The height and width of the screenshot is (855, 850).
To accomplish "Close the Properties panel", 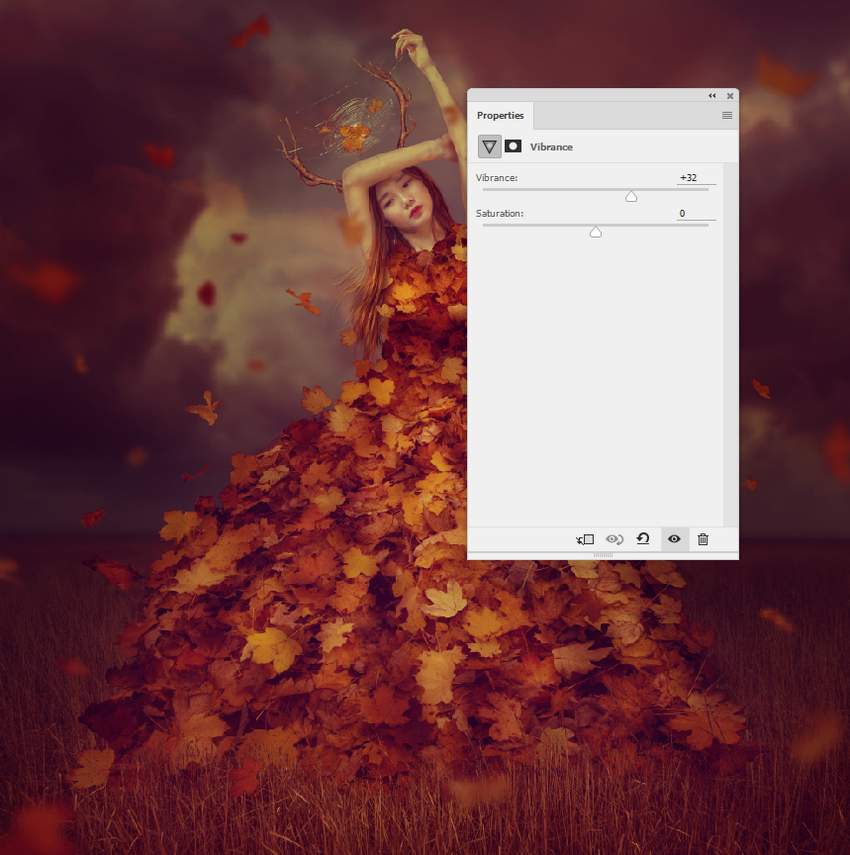I will tap(730, 96).
